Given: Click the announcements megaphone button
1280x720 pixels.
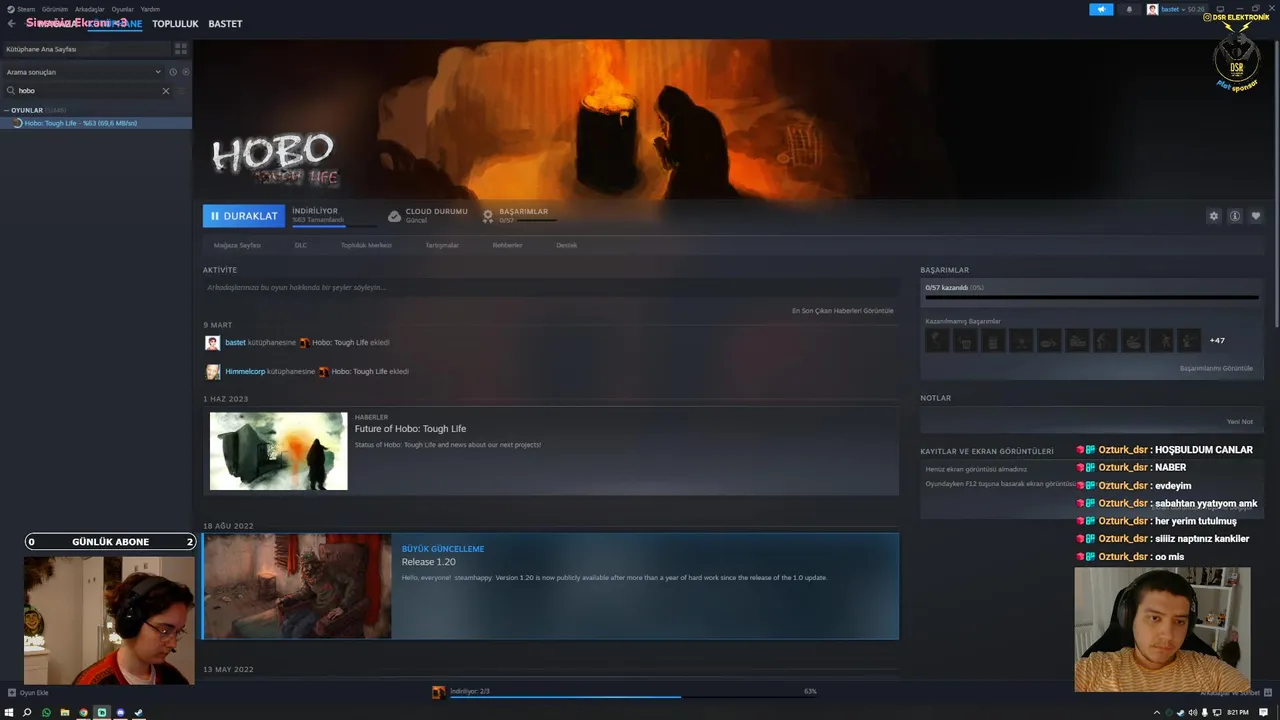Looking at the screenshot, I should (1101, 9).
